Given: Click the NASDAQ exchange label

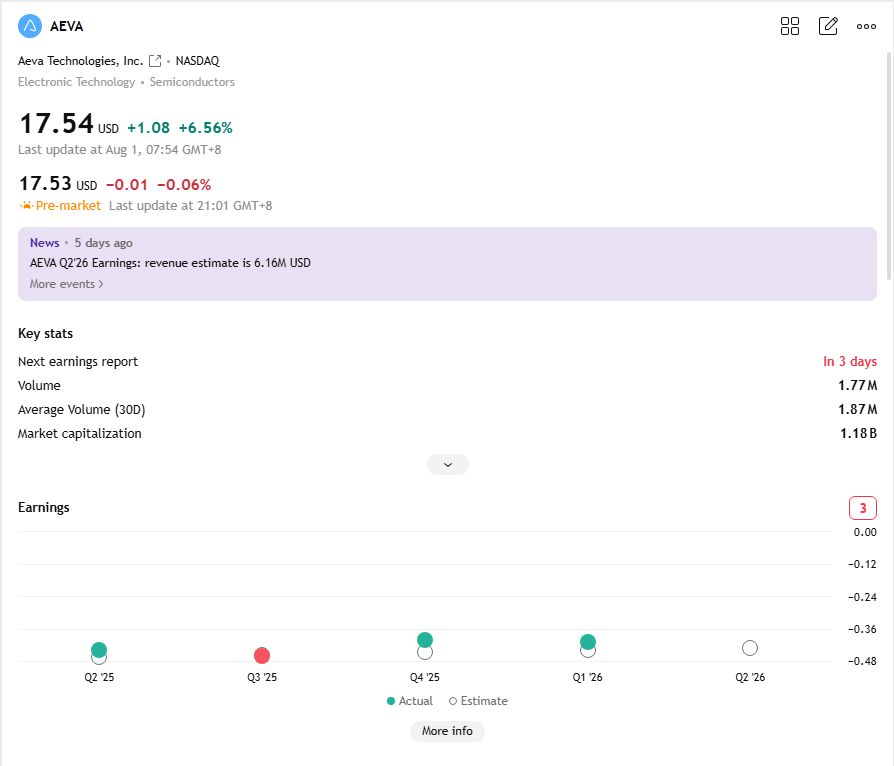Looking at the screenshot, I should (197, 61).
